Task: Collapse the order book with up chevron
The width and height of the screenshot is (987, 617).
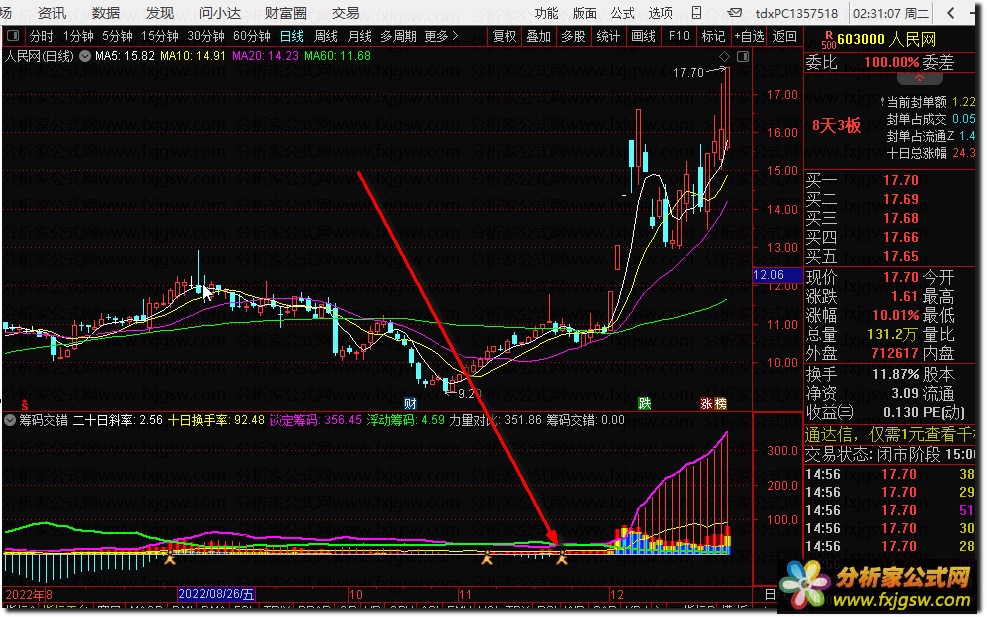Action: click(x=920, y=79)
